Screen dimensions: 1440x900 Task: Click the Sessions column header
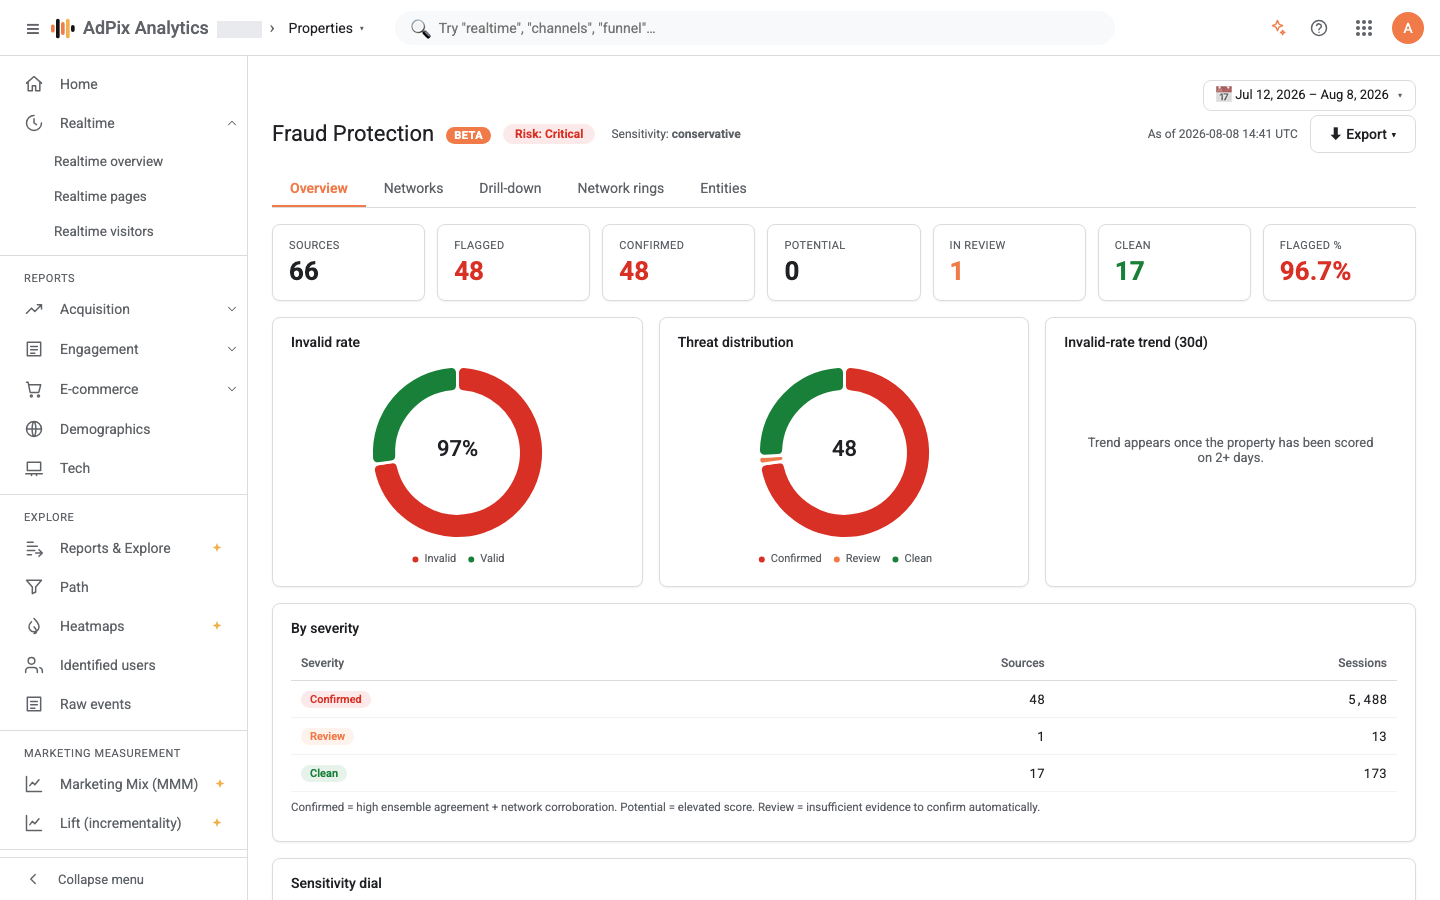1362,663
